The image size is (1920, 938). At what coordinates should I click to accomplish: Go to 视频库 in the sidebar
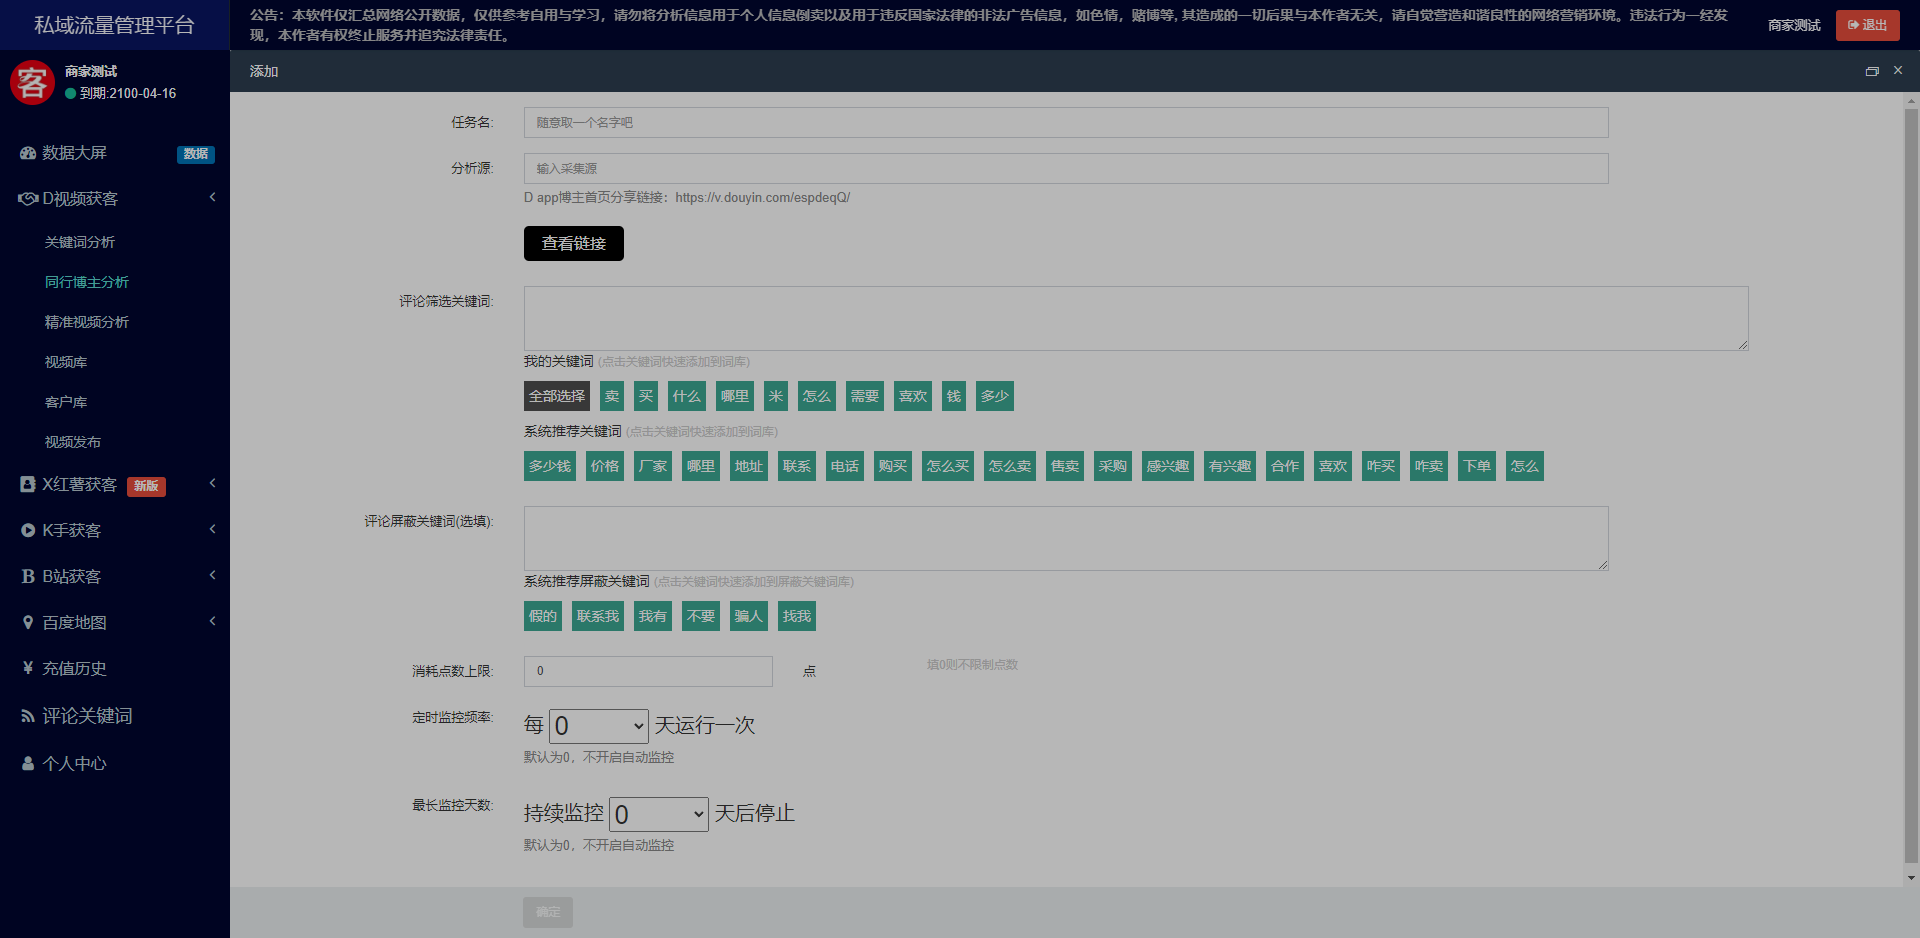click(x=66, y=362)
